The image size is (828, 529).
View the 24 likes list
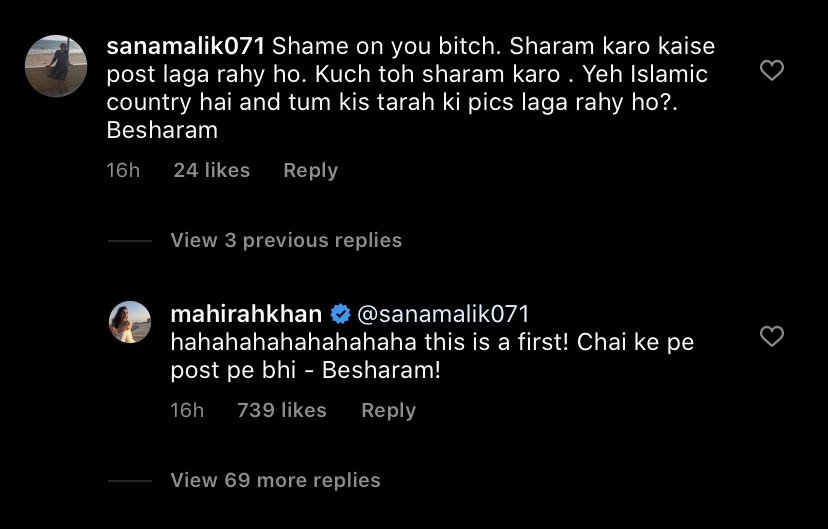click(x=212, y=171)
